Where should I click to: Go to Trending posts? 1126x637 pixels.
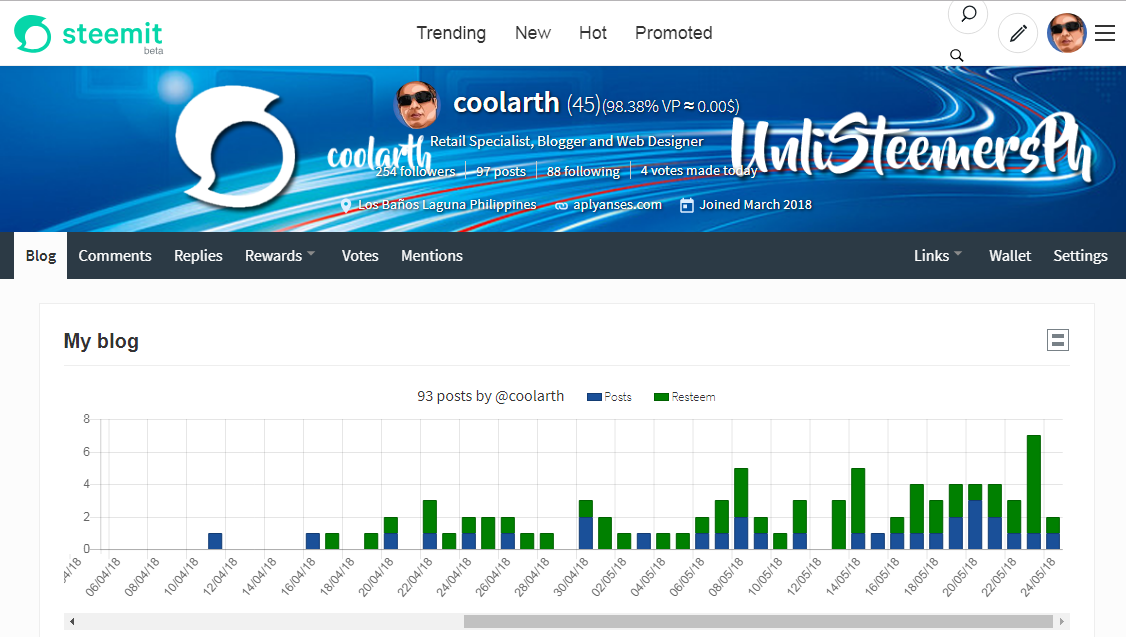click(451, 33)
